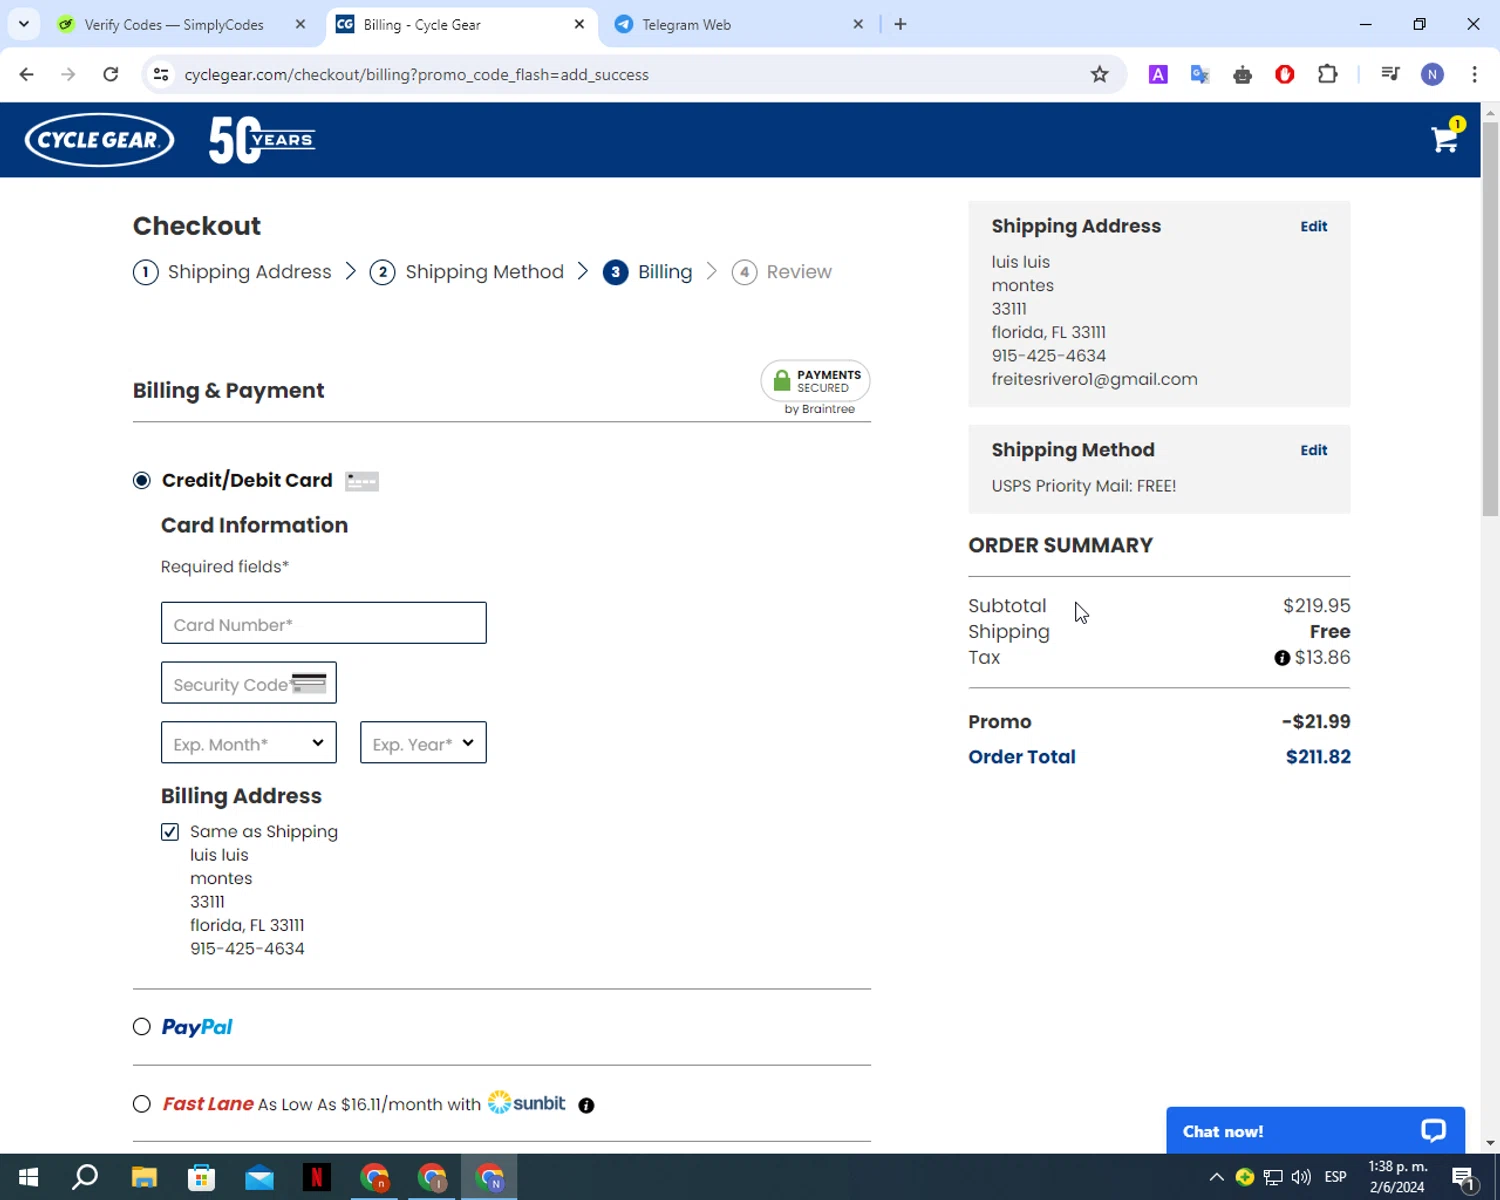Open the Windows notification center
The height and width of the screenshot is (1200, 1500).
click(1463, 1177)
